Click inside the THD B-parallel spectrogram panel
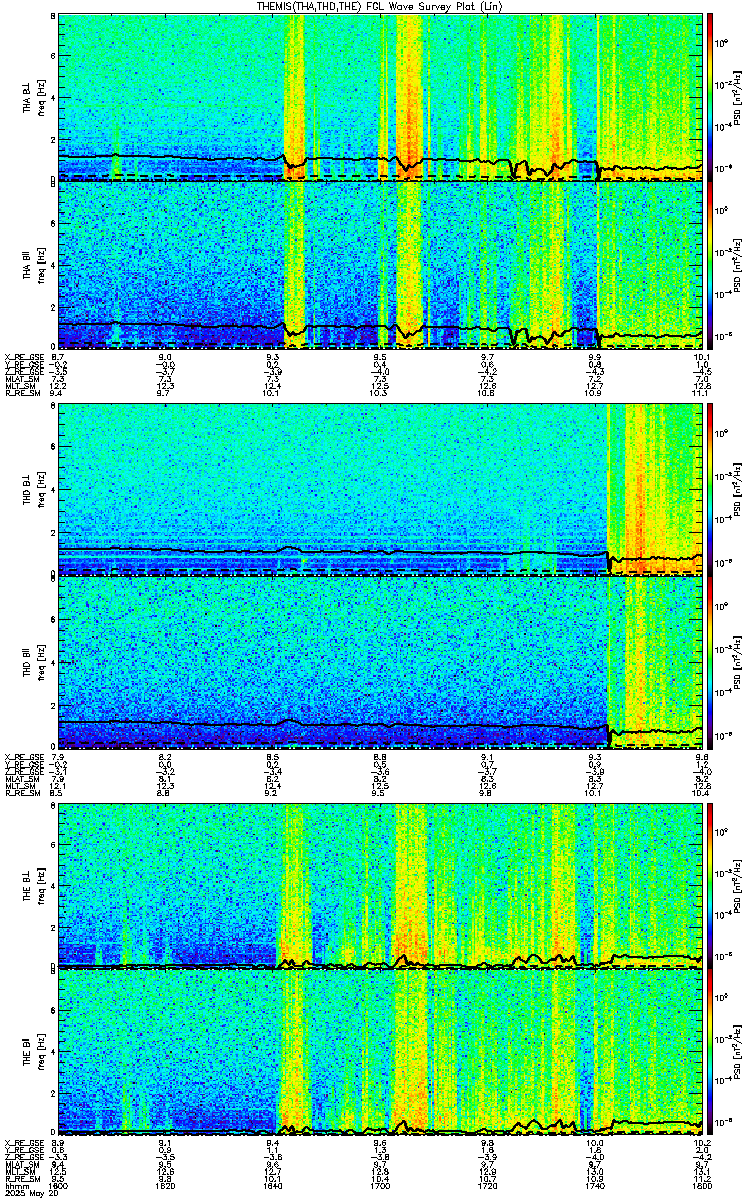The width and height of the screenshot is (750, 1200). click(380, 663)
